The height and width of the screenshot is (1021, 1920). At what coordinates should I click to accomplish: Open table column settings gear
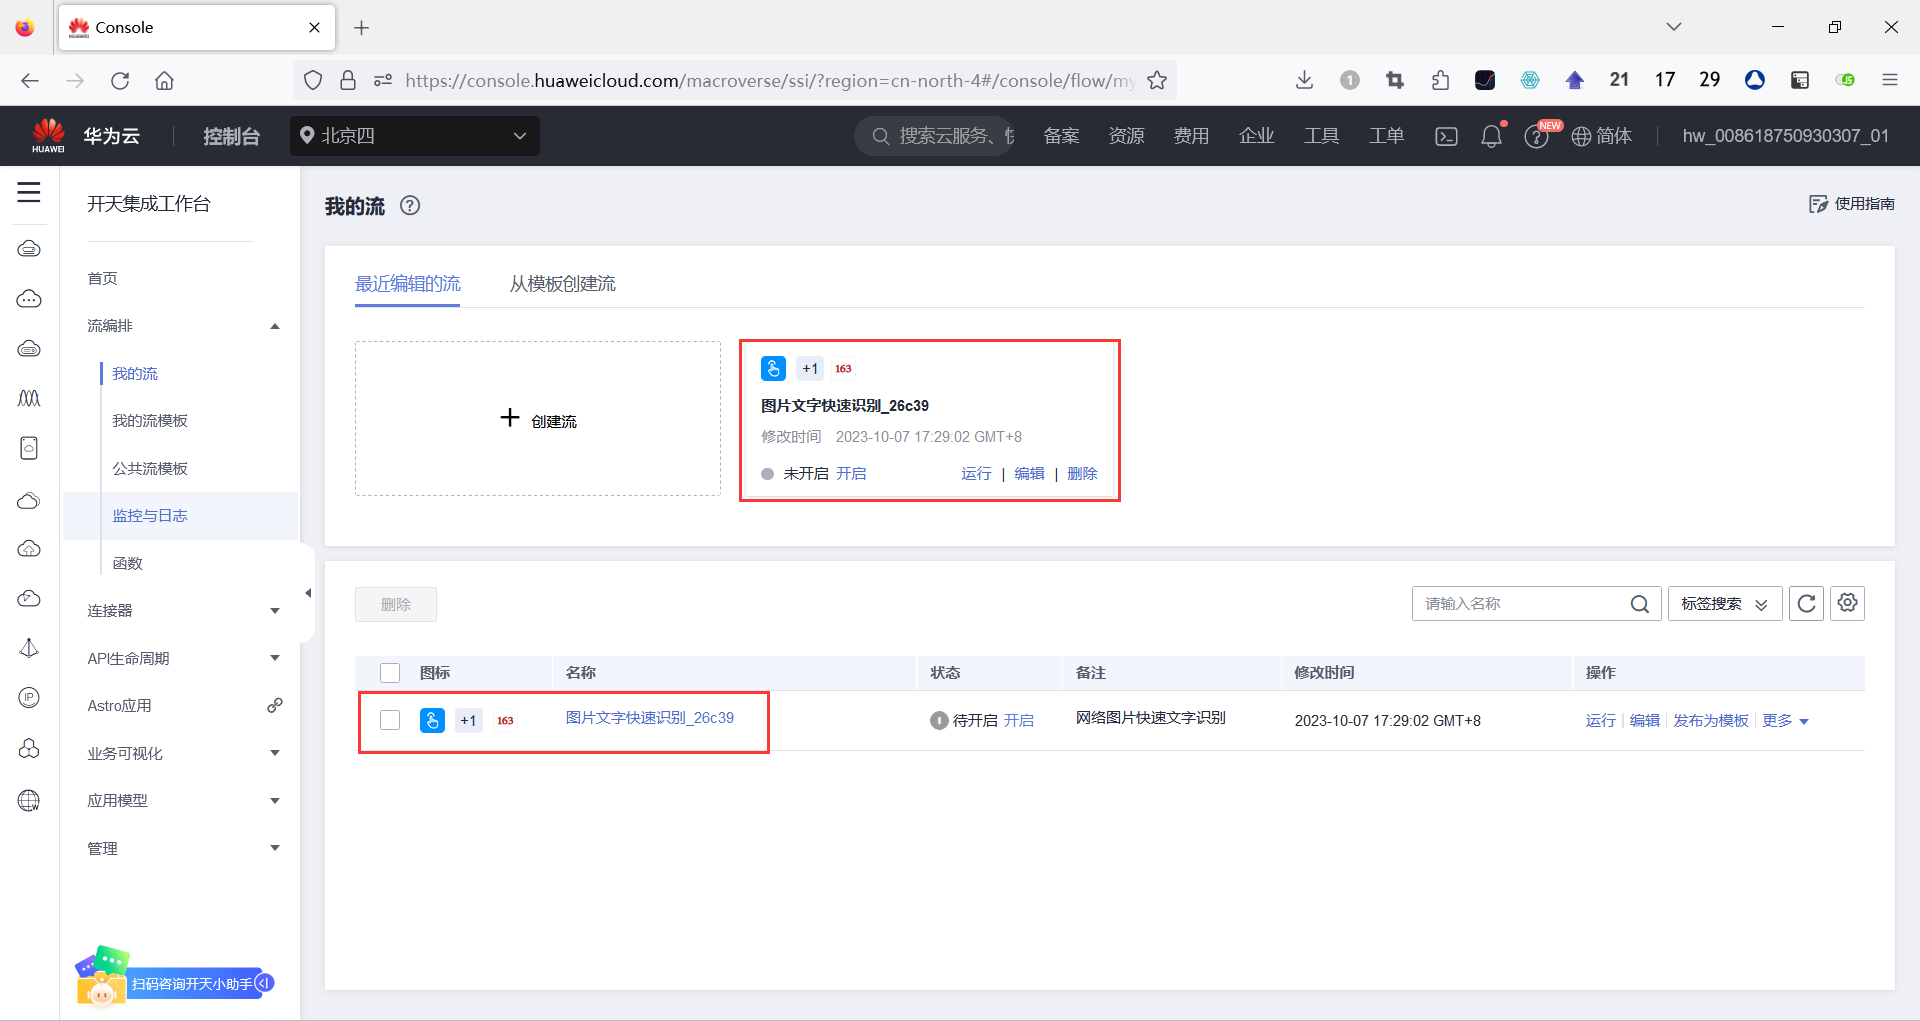[1847, 603]
